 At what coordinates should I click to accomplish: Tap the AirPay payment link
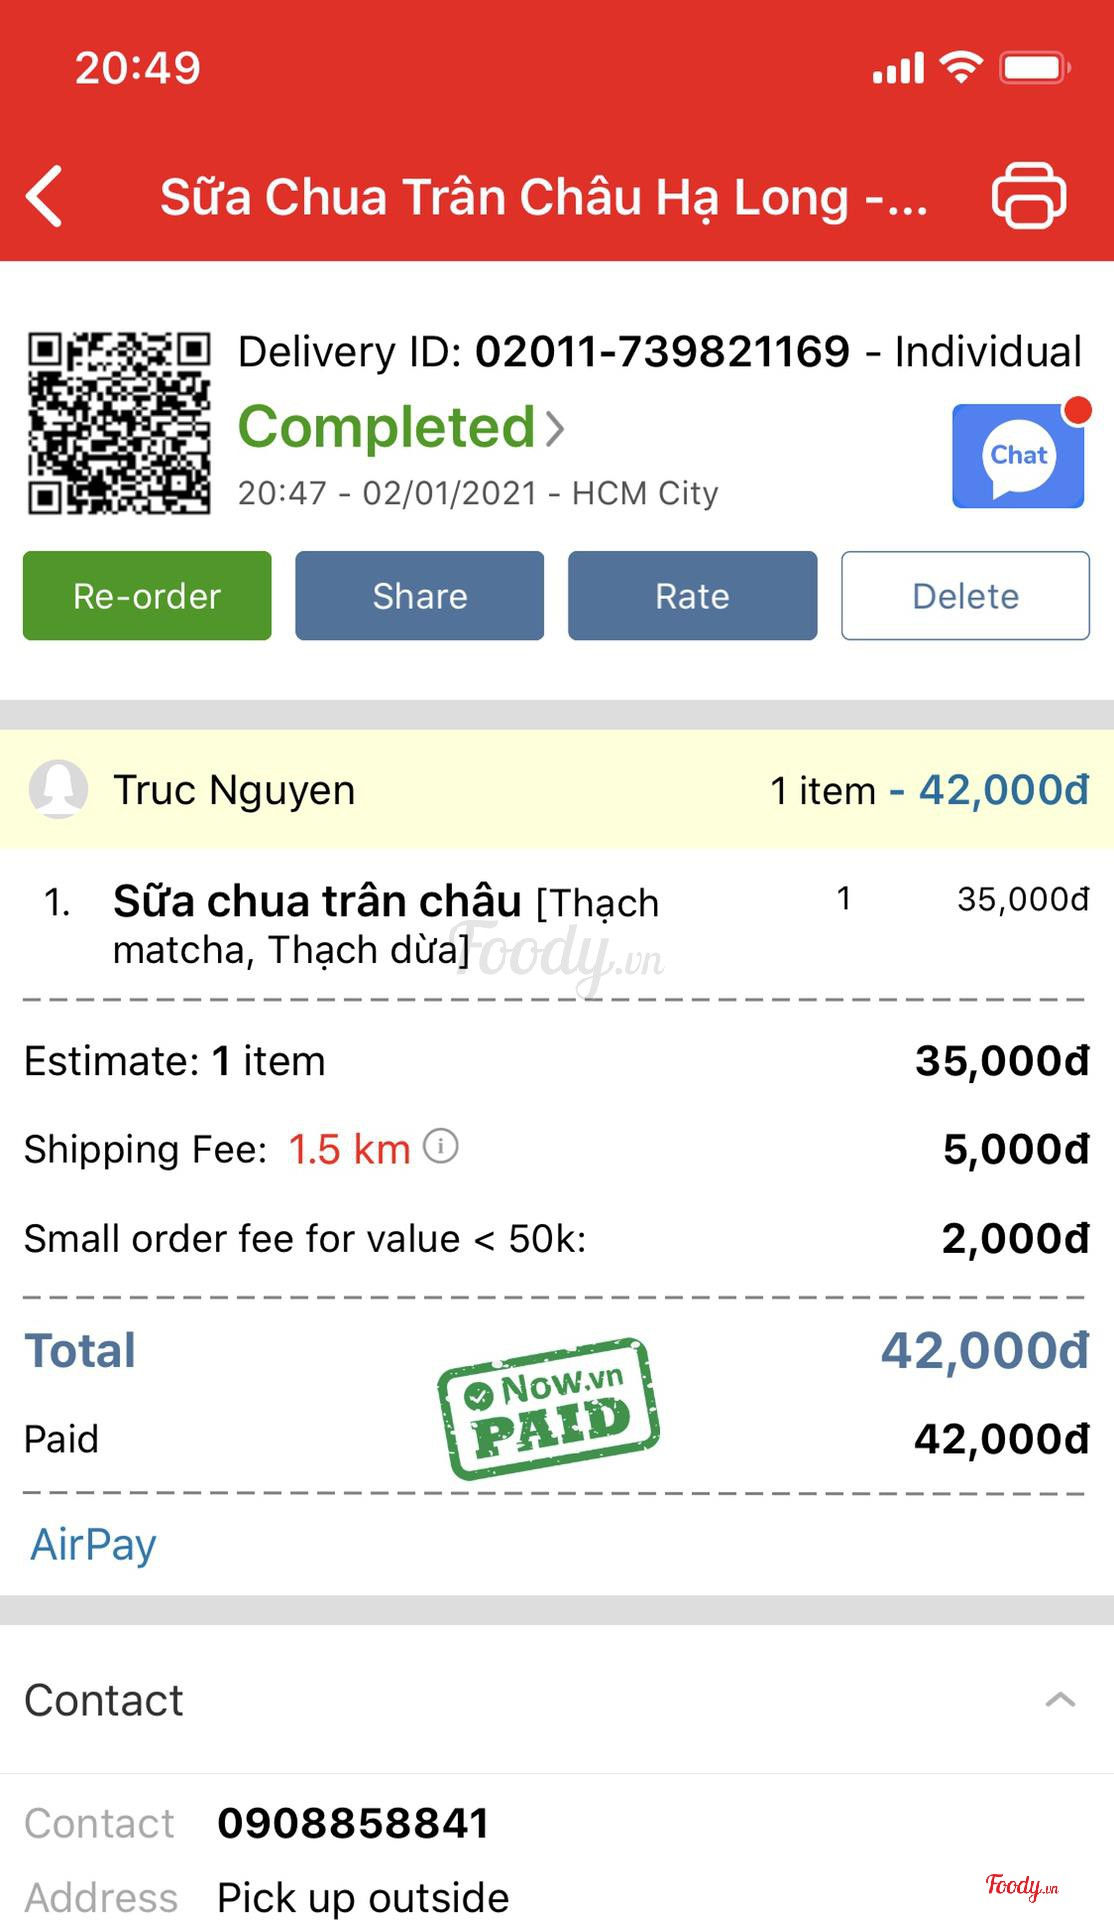pos(94,1545)
